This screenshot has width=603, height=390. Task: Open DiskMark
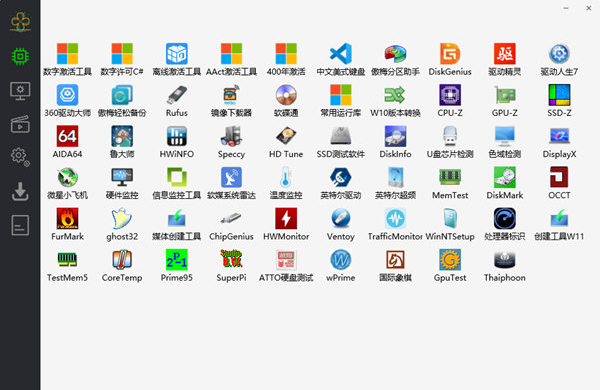[x=505, y=183]
